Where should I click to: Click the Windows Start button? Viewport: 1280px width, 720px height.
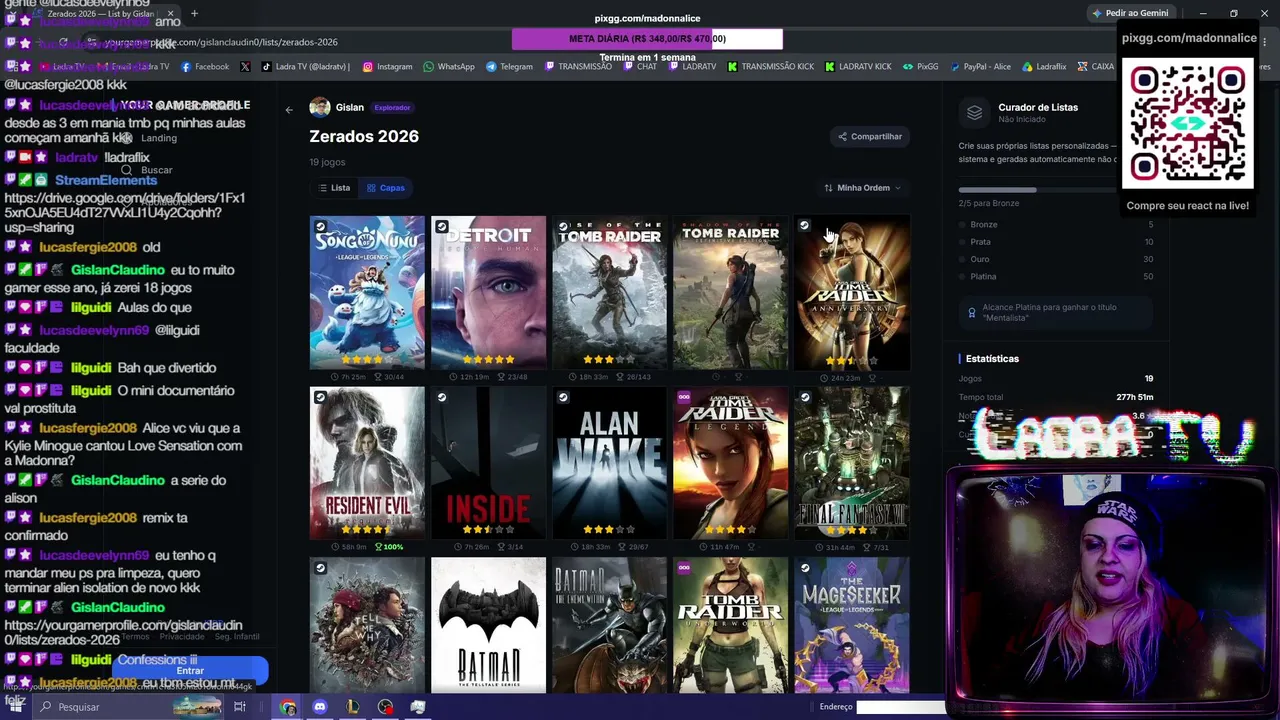16,707
